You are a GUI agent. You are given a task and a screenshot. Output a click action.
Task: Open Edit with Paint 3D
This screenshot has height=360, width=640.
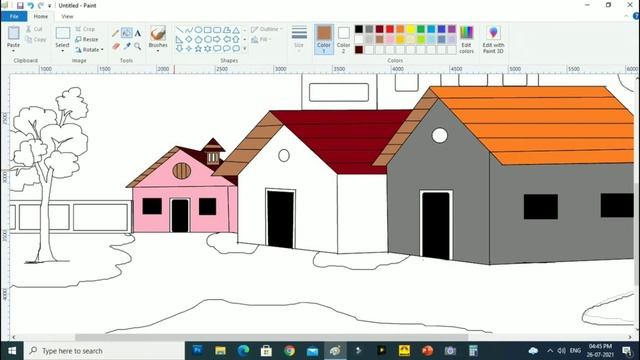pyautogui.click(x=493, y=39)
